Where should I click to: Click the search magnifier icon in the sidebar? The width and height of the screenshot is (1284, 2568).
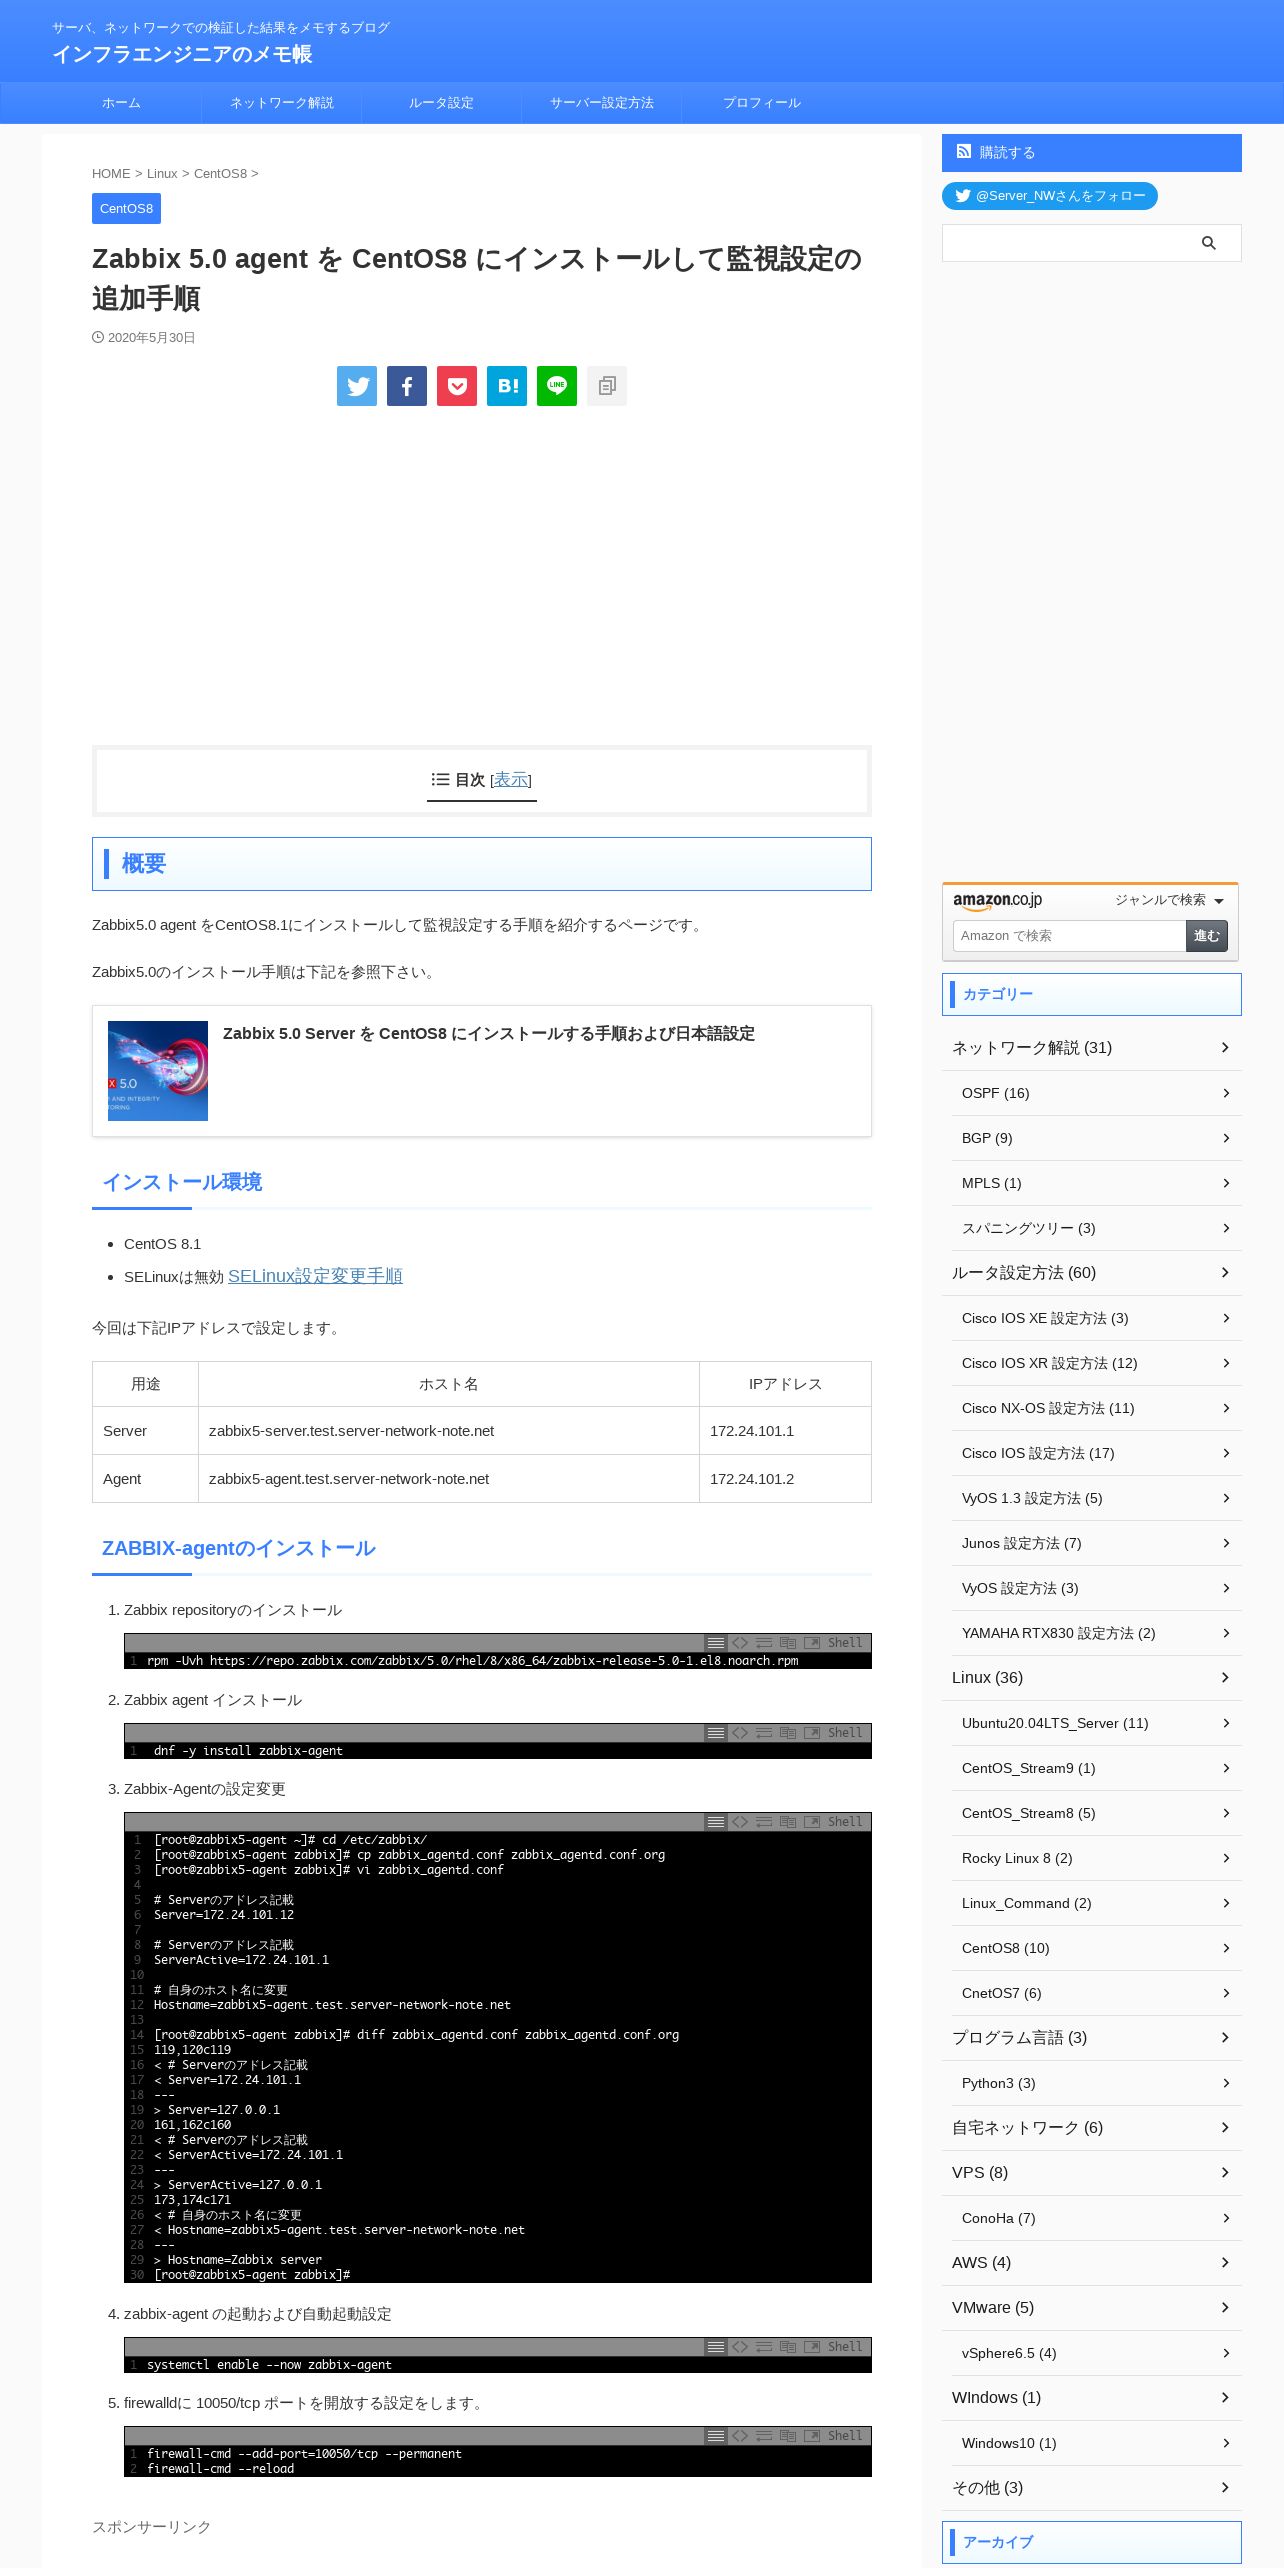pyautogui.click(x=1209, y=243)
